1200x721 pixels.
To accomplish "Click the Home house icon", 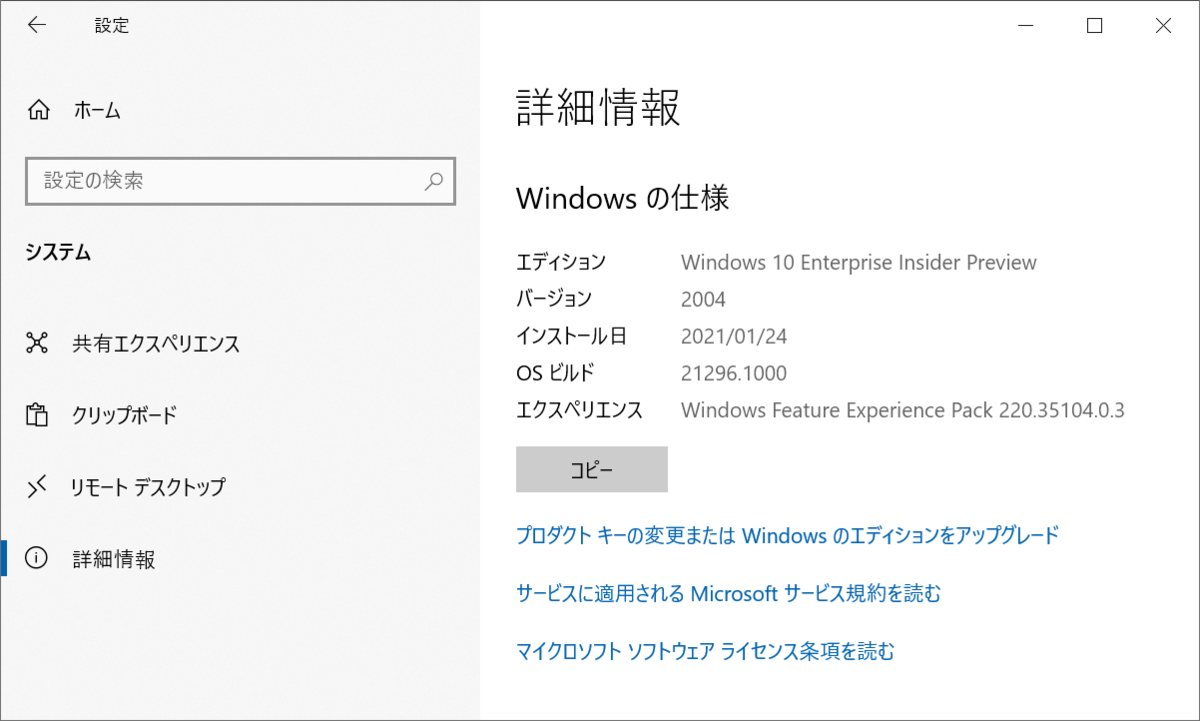I will 38,110.
